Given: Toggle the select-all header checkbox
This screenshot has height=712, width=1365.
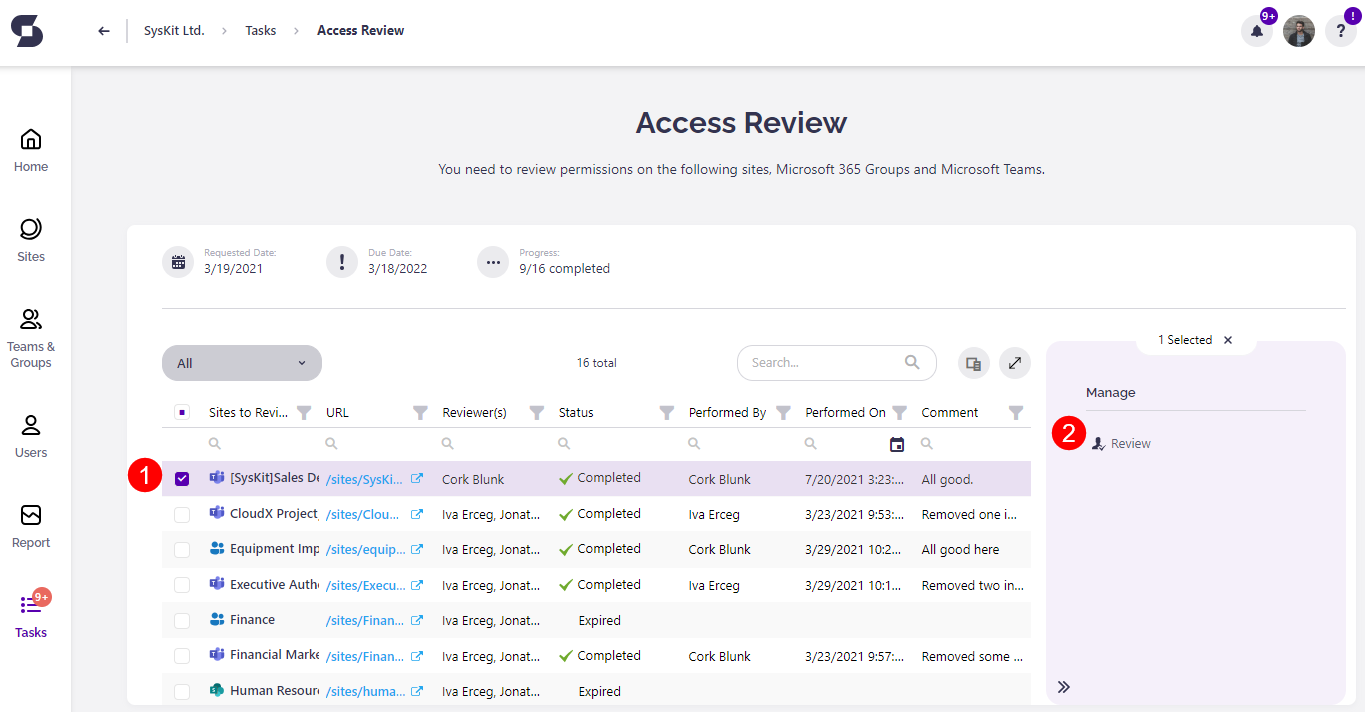Looking at the screenshot, I should pos(182,412).
